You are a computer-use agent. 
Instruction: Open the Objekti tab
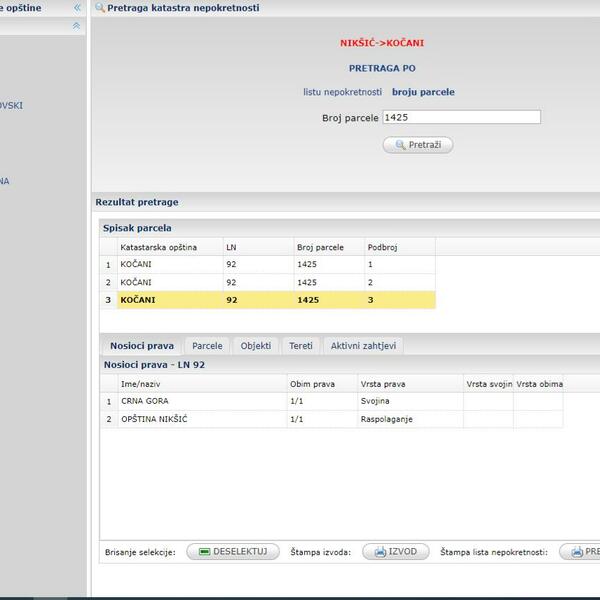(x=256, y=346)
